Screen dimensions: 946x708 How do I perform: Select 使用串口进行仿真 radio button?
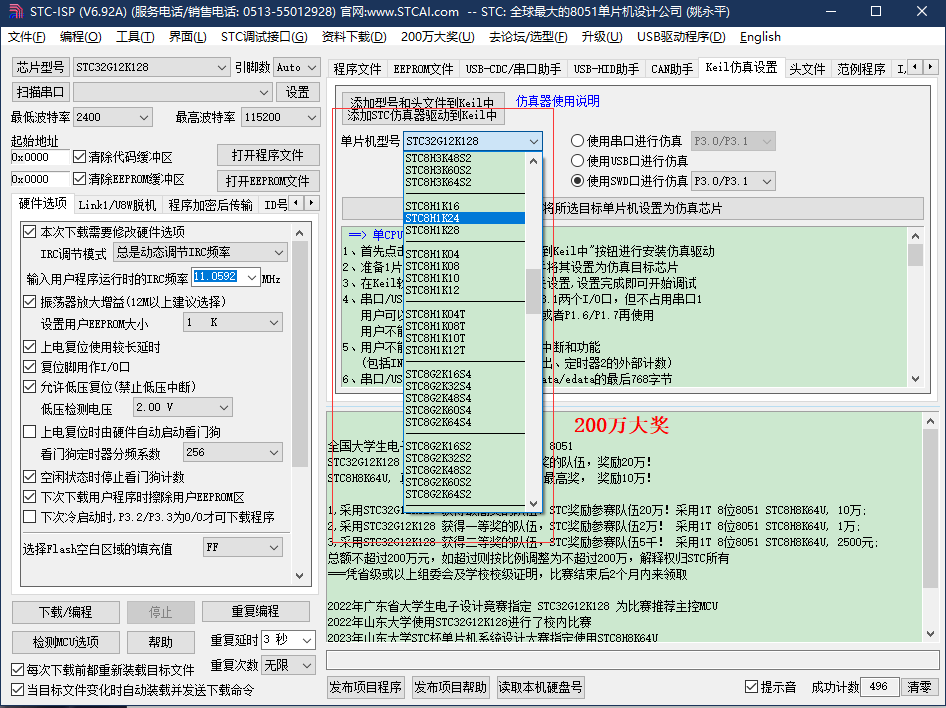pos(577,141)
